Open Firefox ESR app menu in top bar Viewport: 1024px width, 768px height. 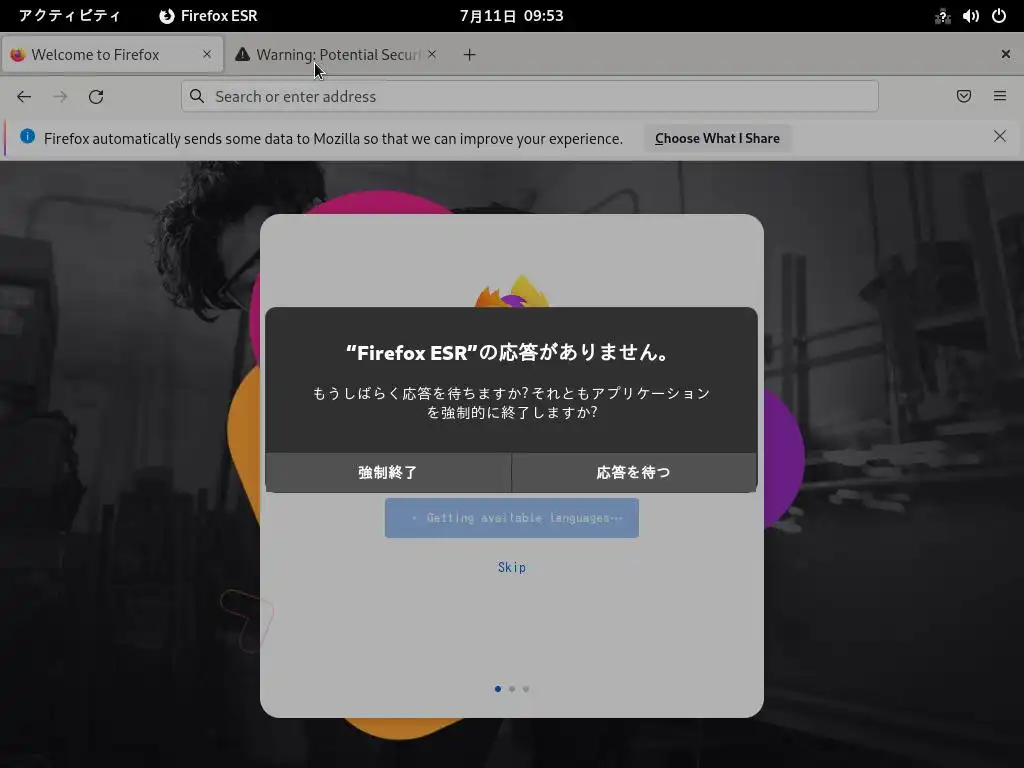coord(208,16)
